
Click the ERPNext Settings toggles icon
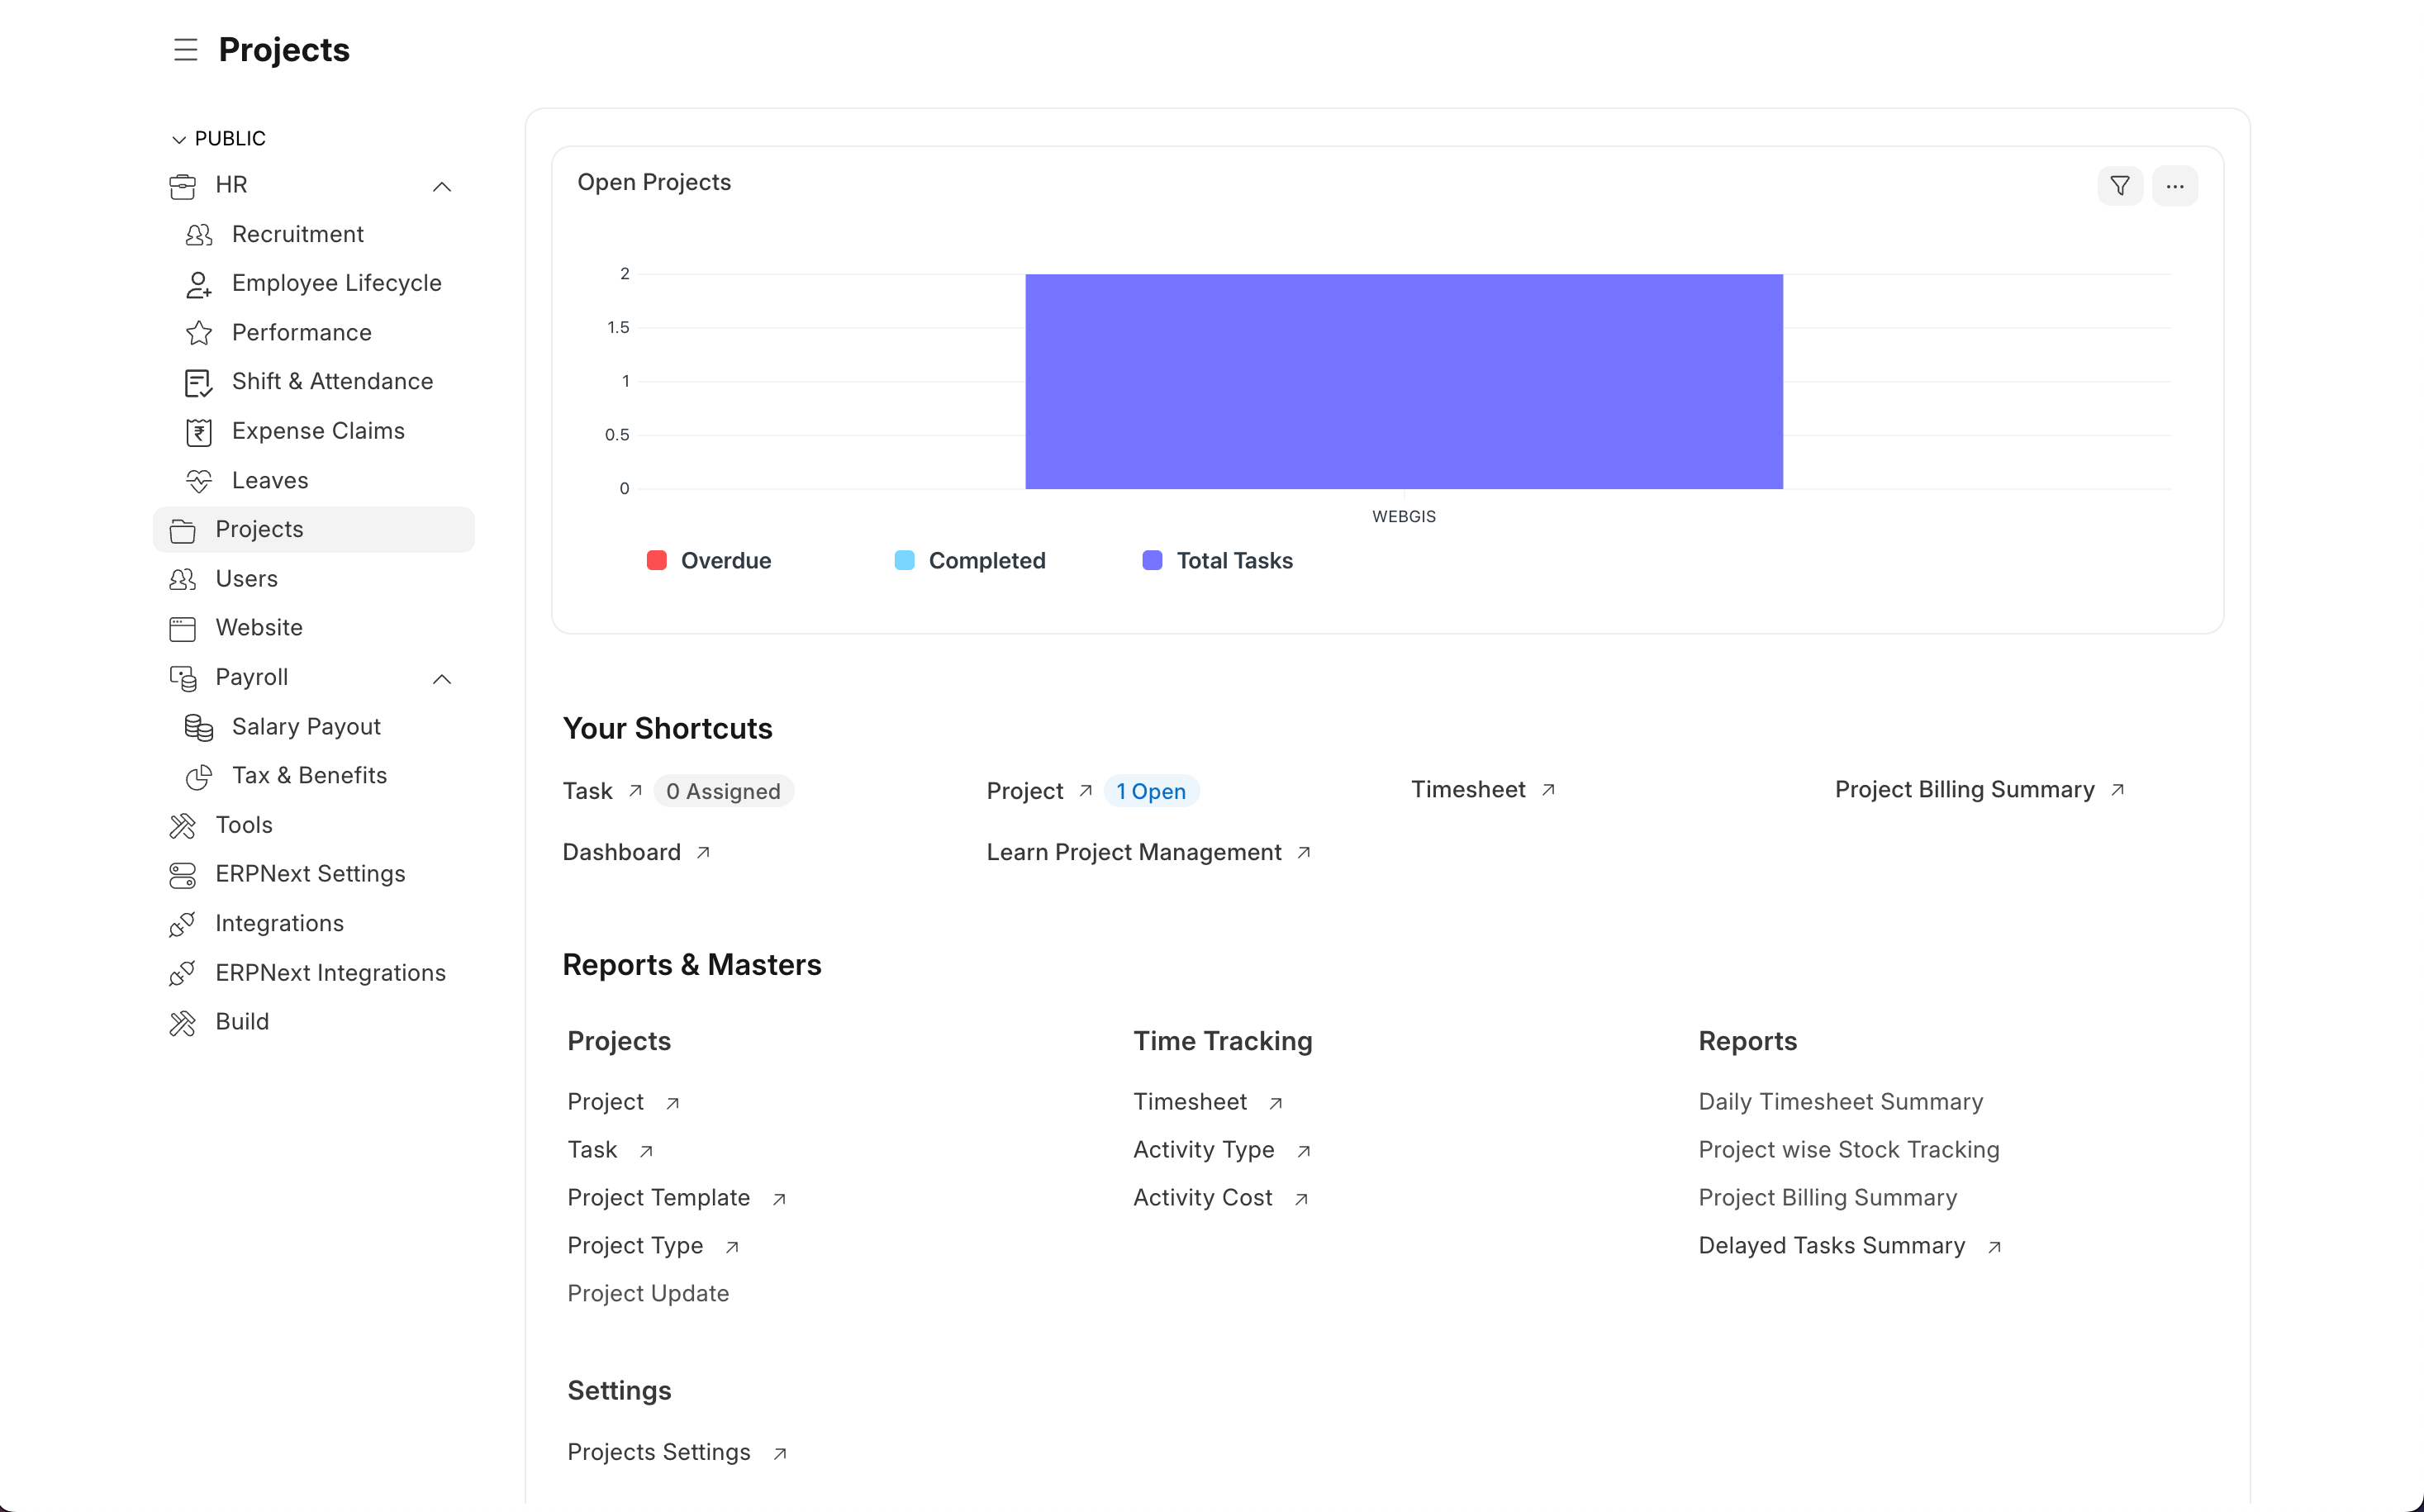click(x=183, y=875)
